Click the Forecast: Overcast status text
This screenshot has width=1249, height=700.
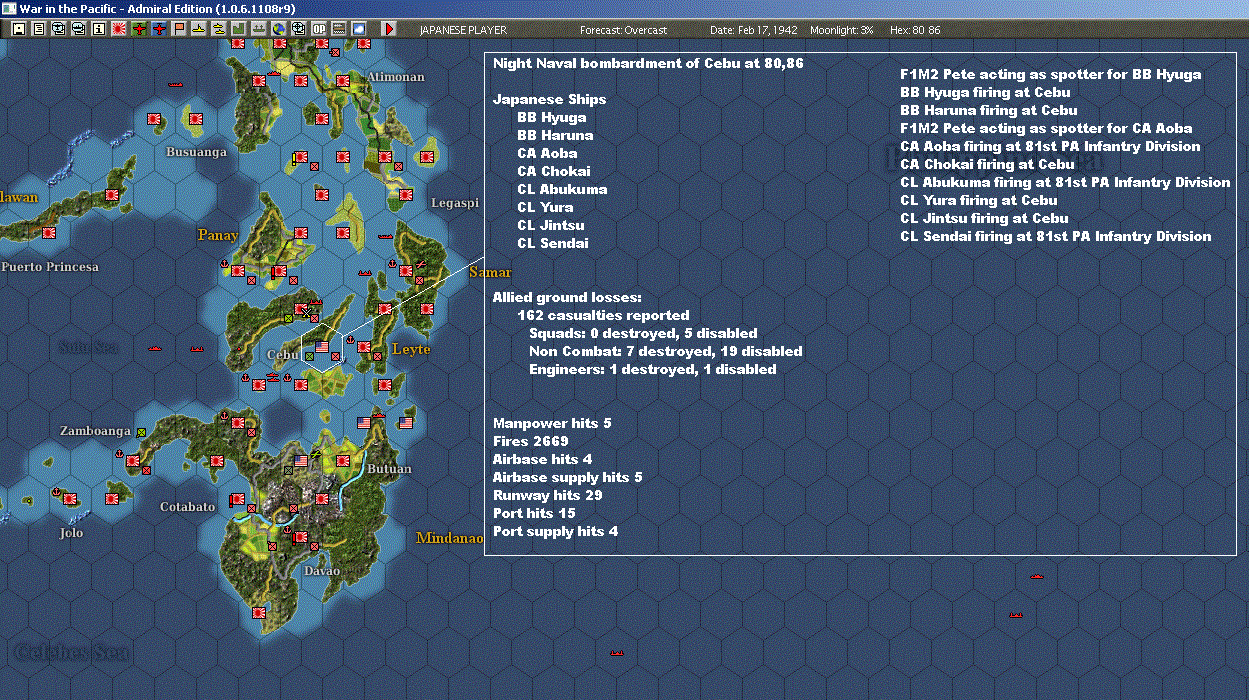click(x=623, y=30)
